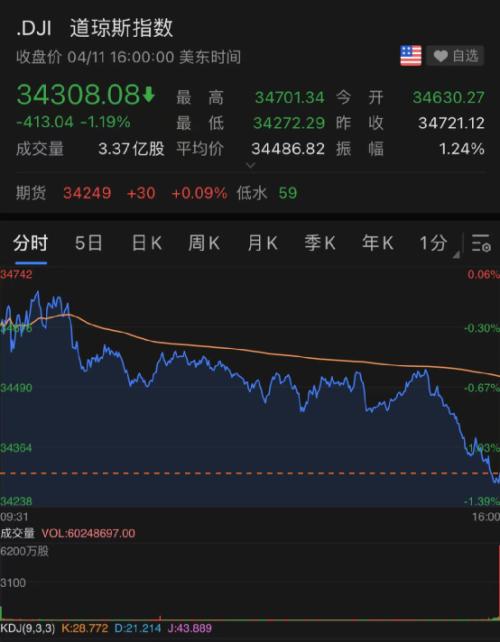
Task: Tap the K:28.772 value
Action: click(x=85, y=628)
